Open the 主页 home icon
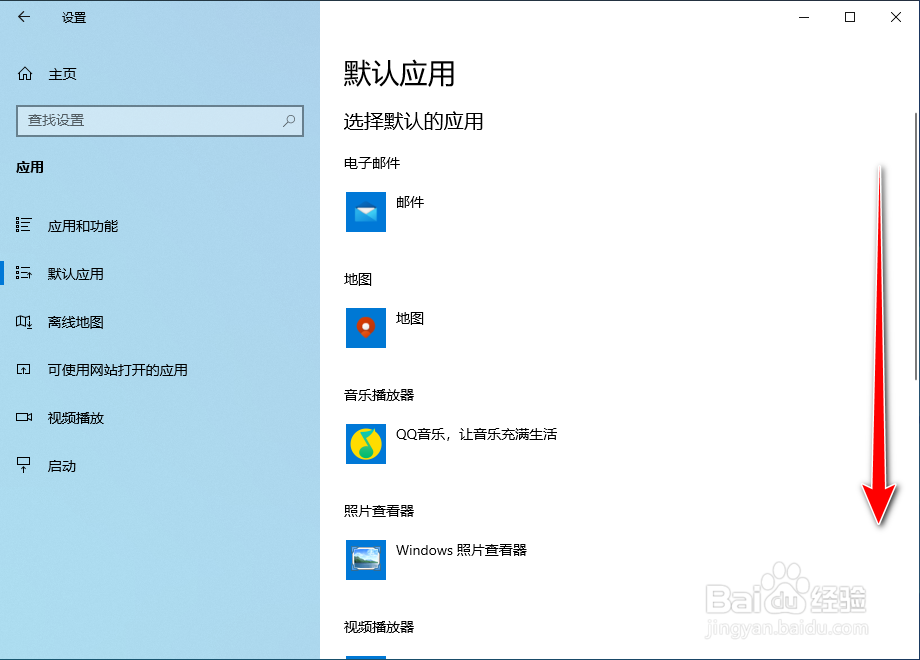Viewport: 920px width, 660px height. (25, 74)
